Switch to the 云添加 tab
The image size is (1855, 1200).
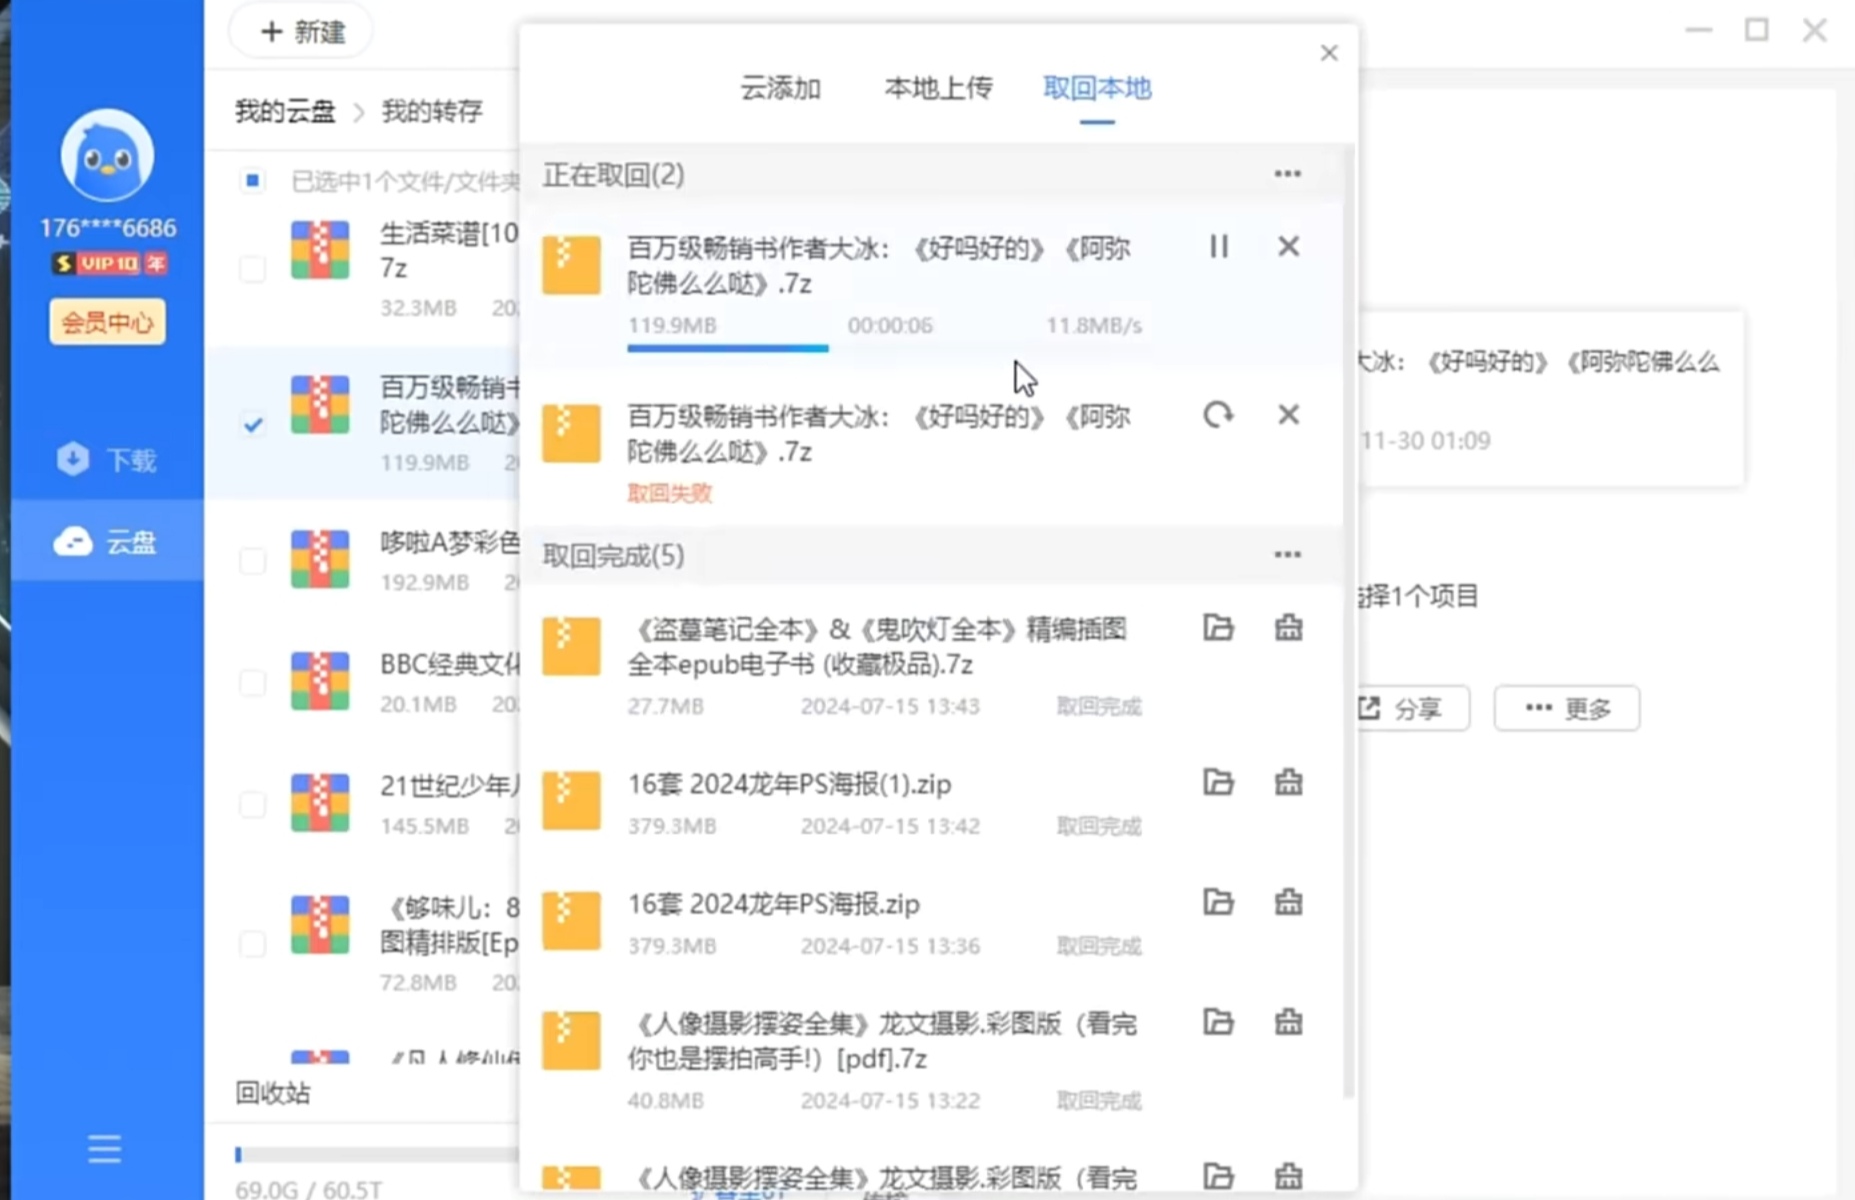(x=780, y=89)
